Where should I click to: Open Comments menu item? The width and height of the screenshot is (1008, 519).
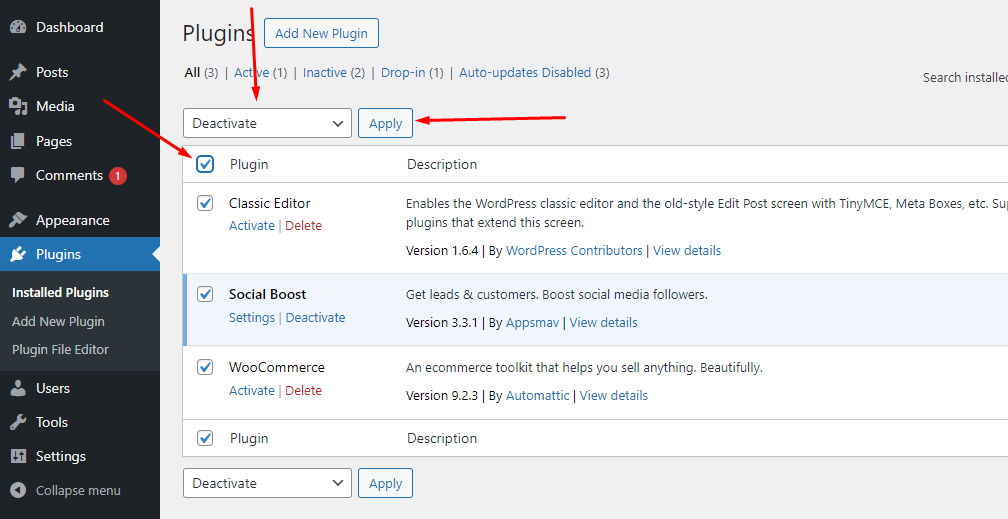tap(69, 175)
